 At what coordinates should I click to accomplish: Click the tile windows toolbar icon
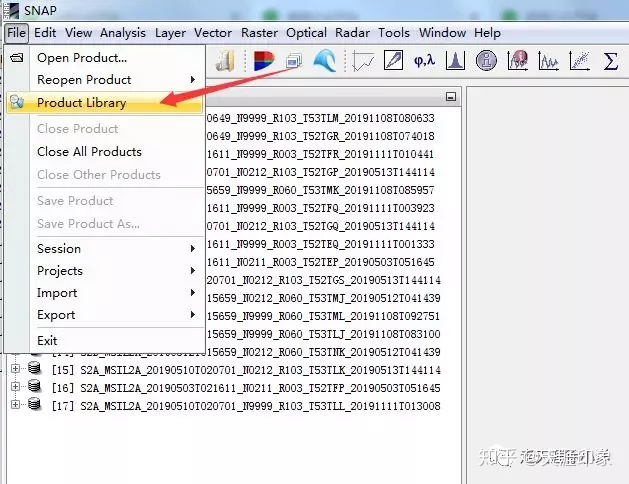(294, 61)
